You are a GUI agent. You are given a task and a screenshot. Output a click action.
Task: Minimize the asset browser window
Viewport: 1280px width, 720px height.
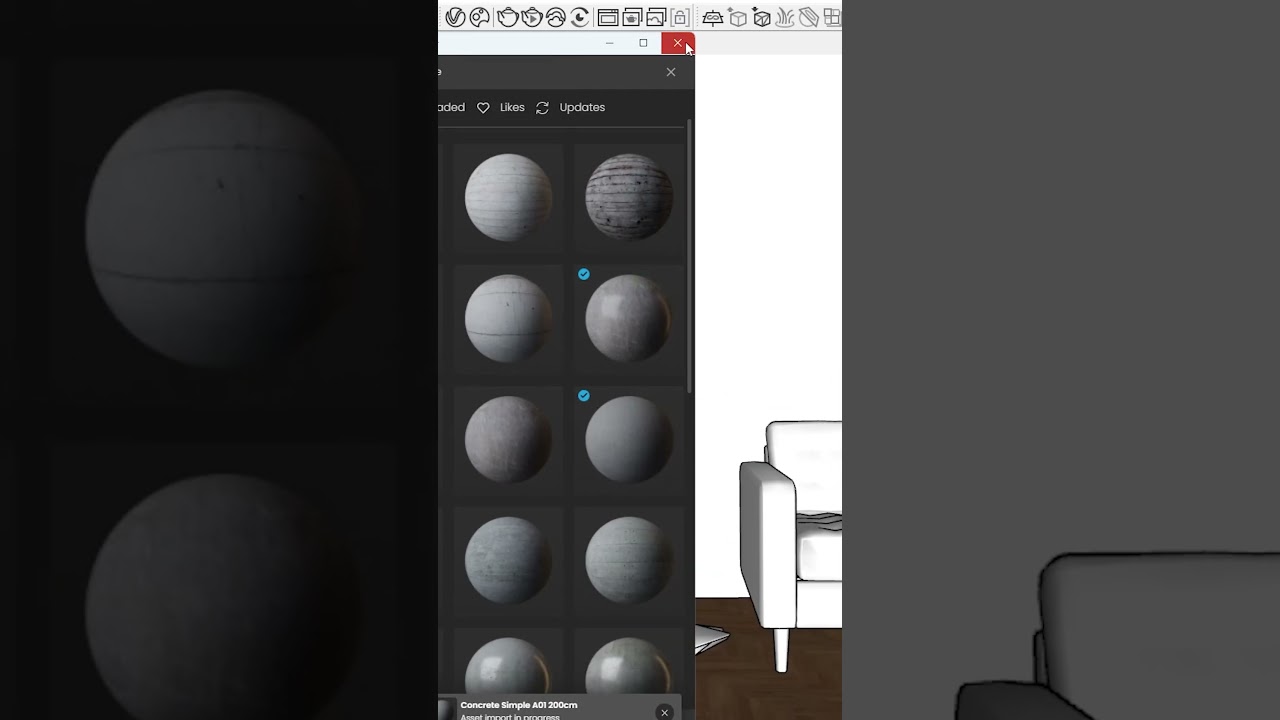(x=609, y=43)
